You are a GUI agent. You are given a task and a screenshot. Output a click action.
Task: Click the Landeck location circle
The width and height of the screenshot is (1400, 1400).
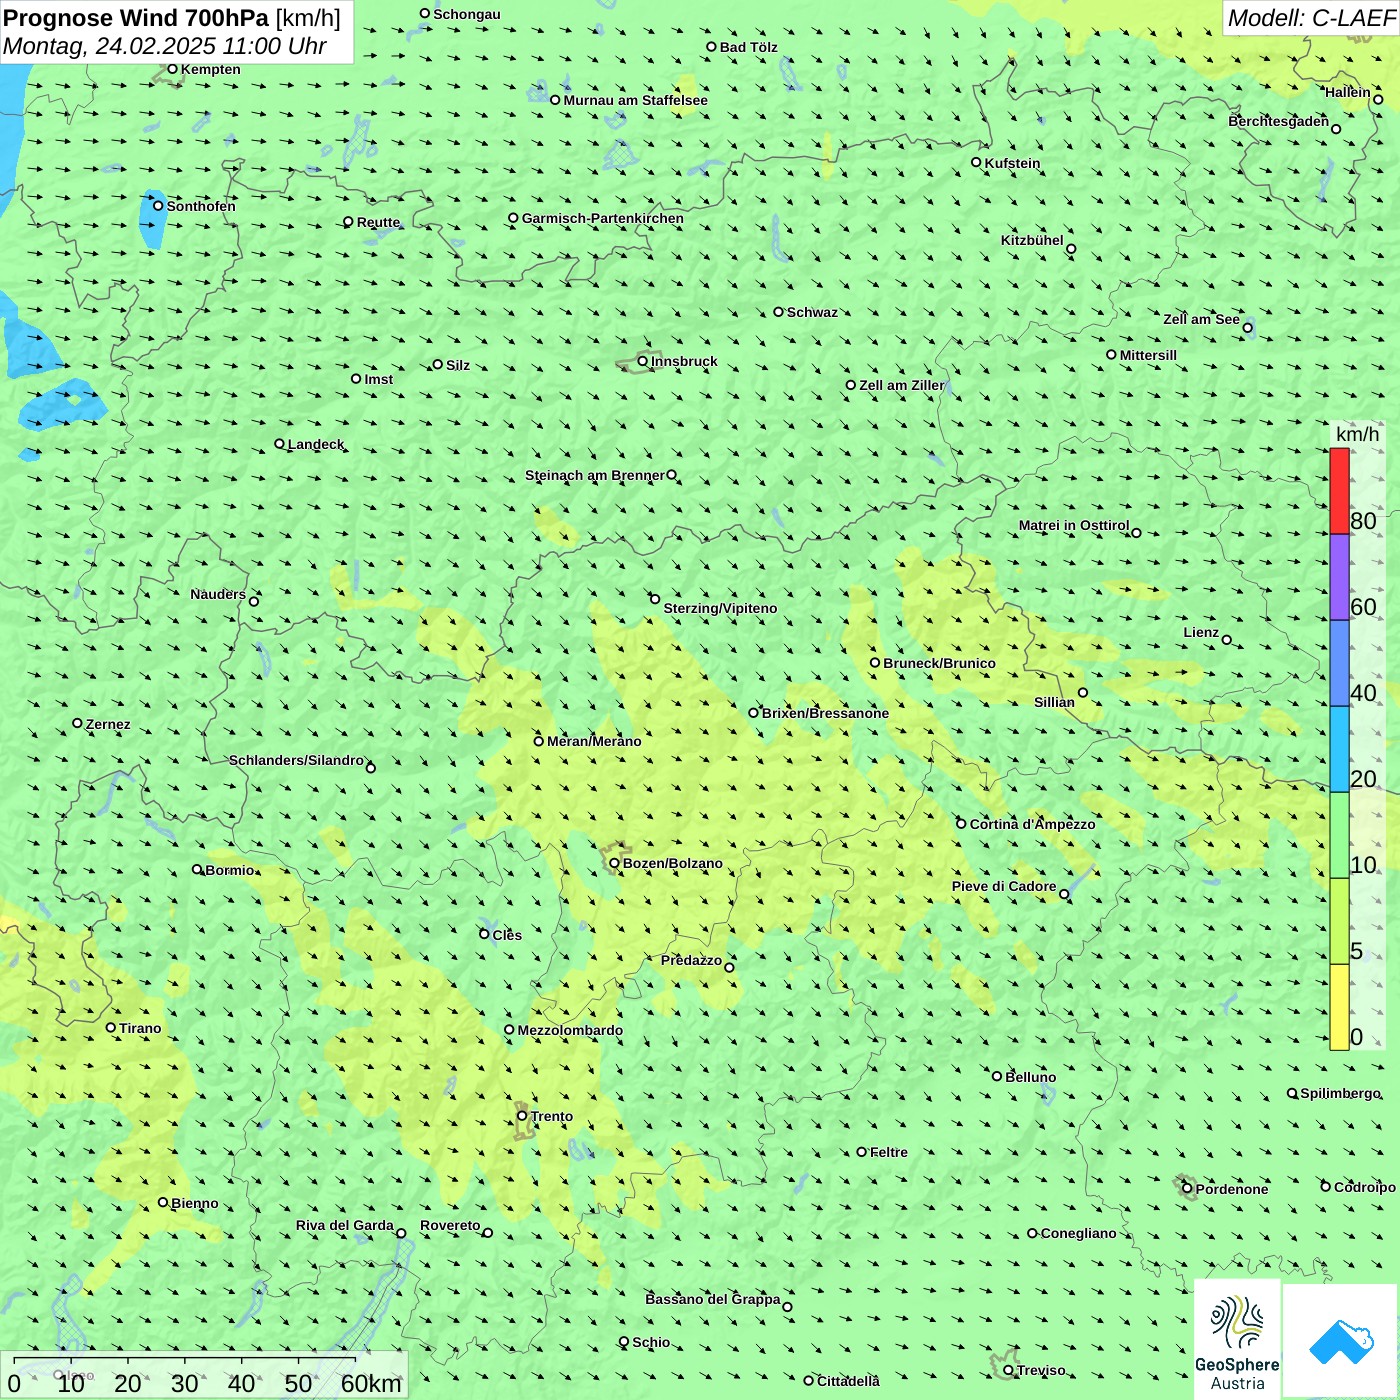(279, 444)
